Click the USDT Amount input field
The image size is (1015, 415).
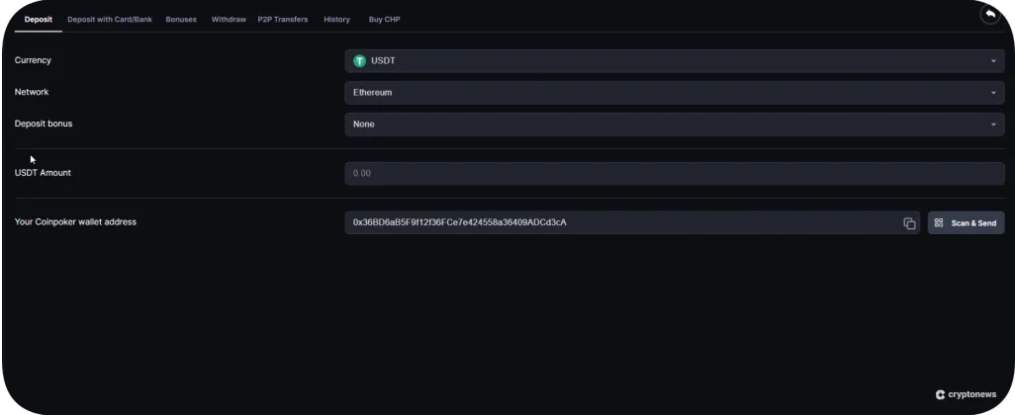(673, 173)
